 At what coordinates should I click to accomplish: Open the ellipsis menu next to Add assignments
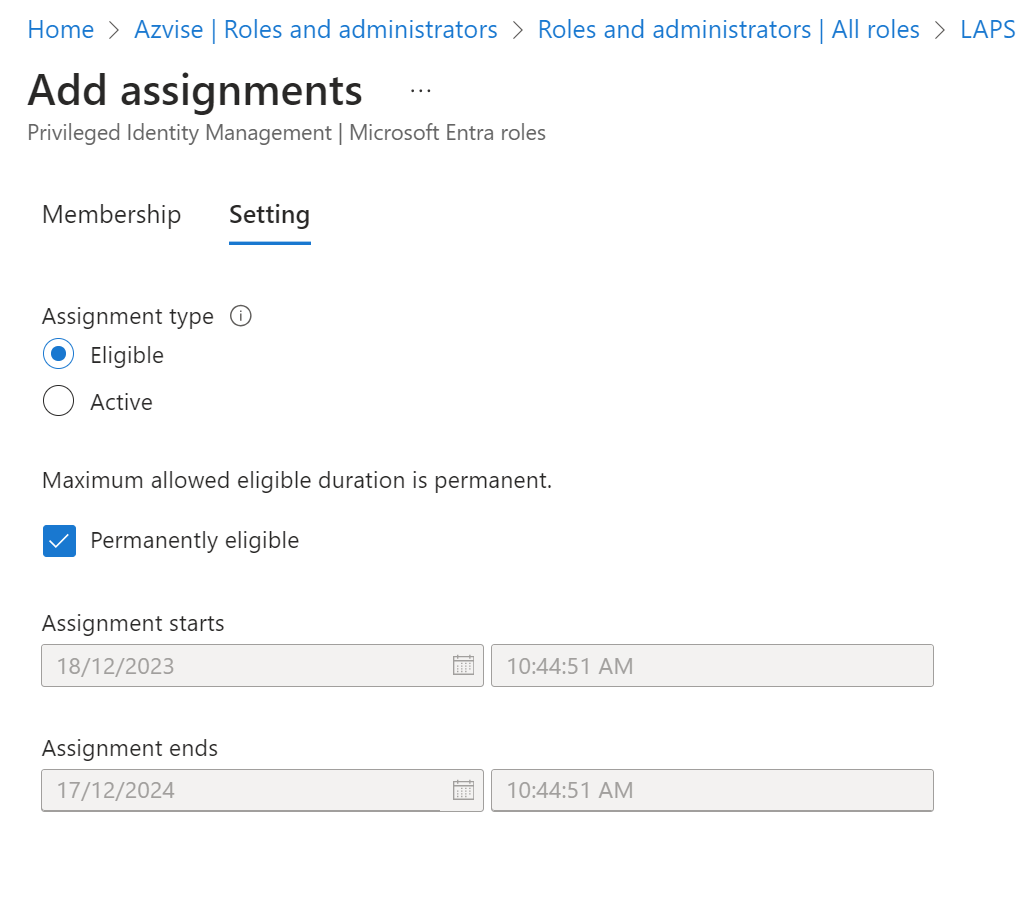[420, 90]
